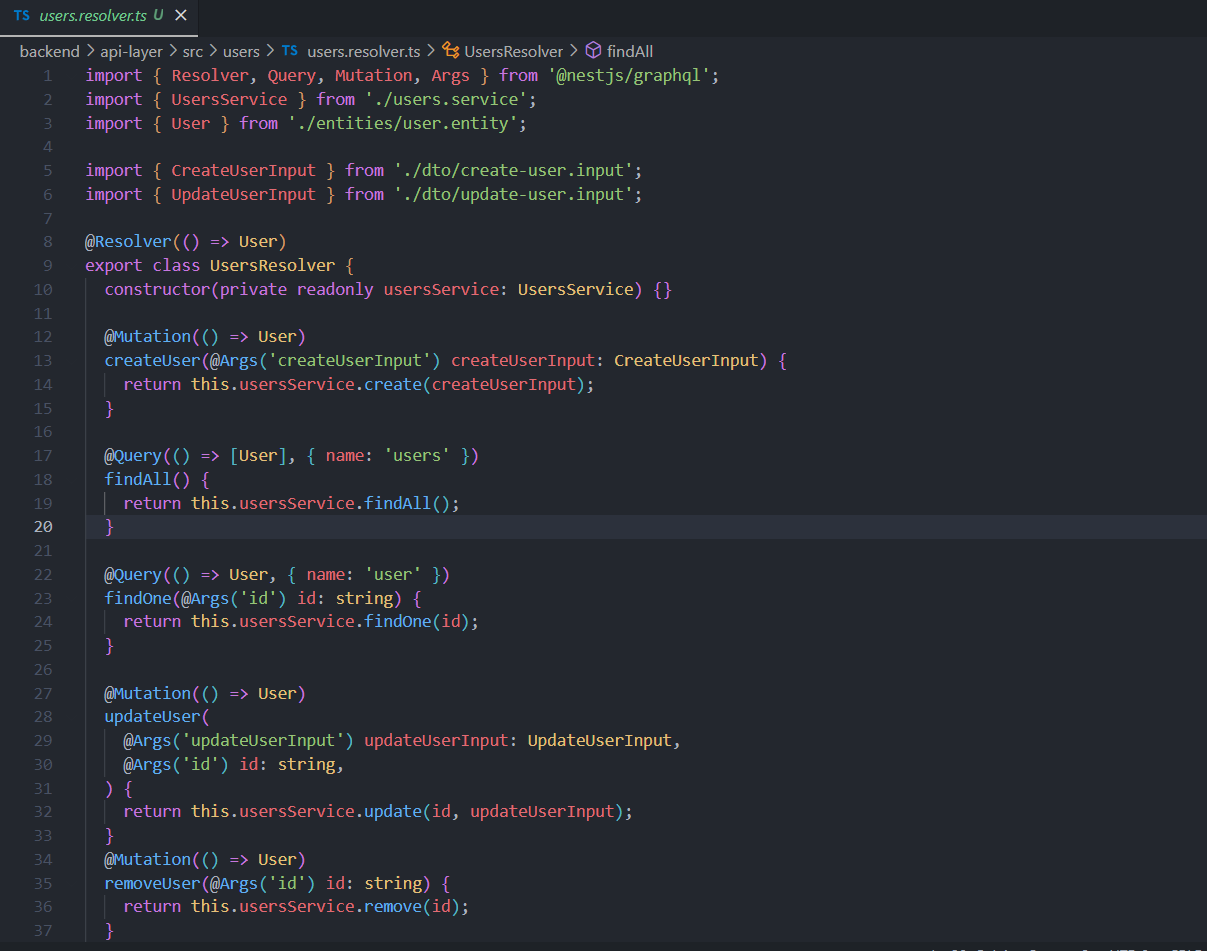The height and width of the screenshot is (951, 1207).
Task: Click the 'user' query name string on line 22
Action: (x=393, y=575)
